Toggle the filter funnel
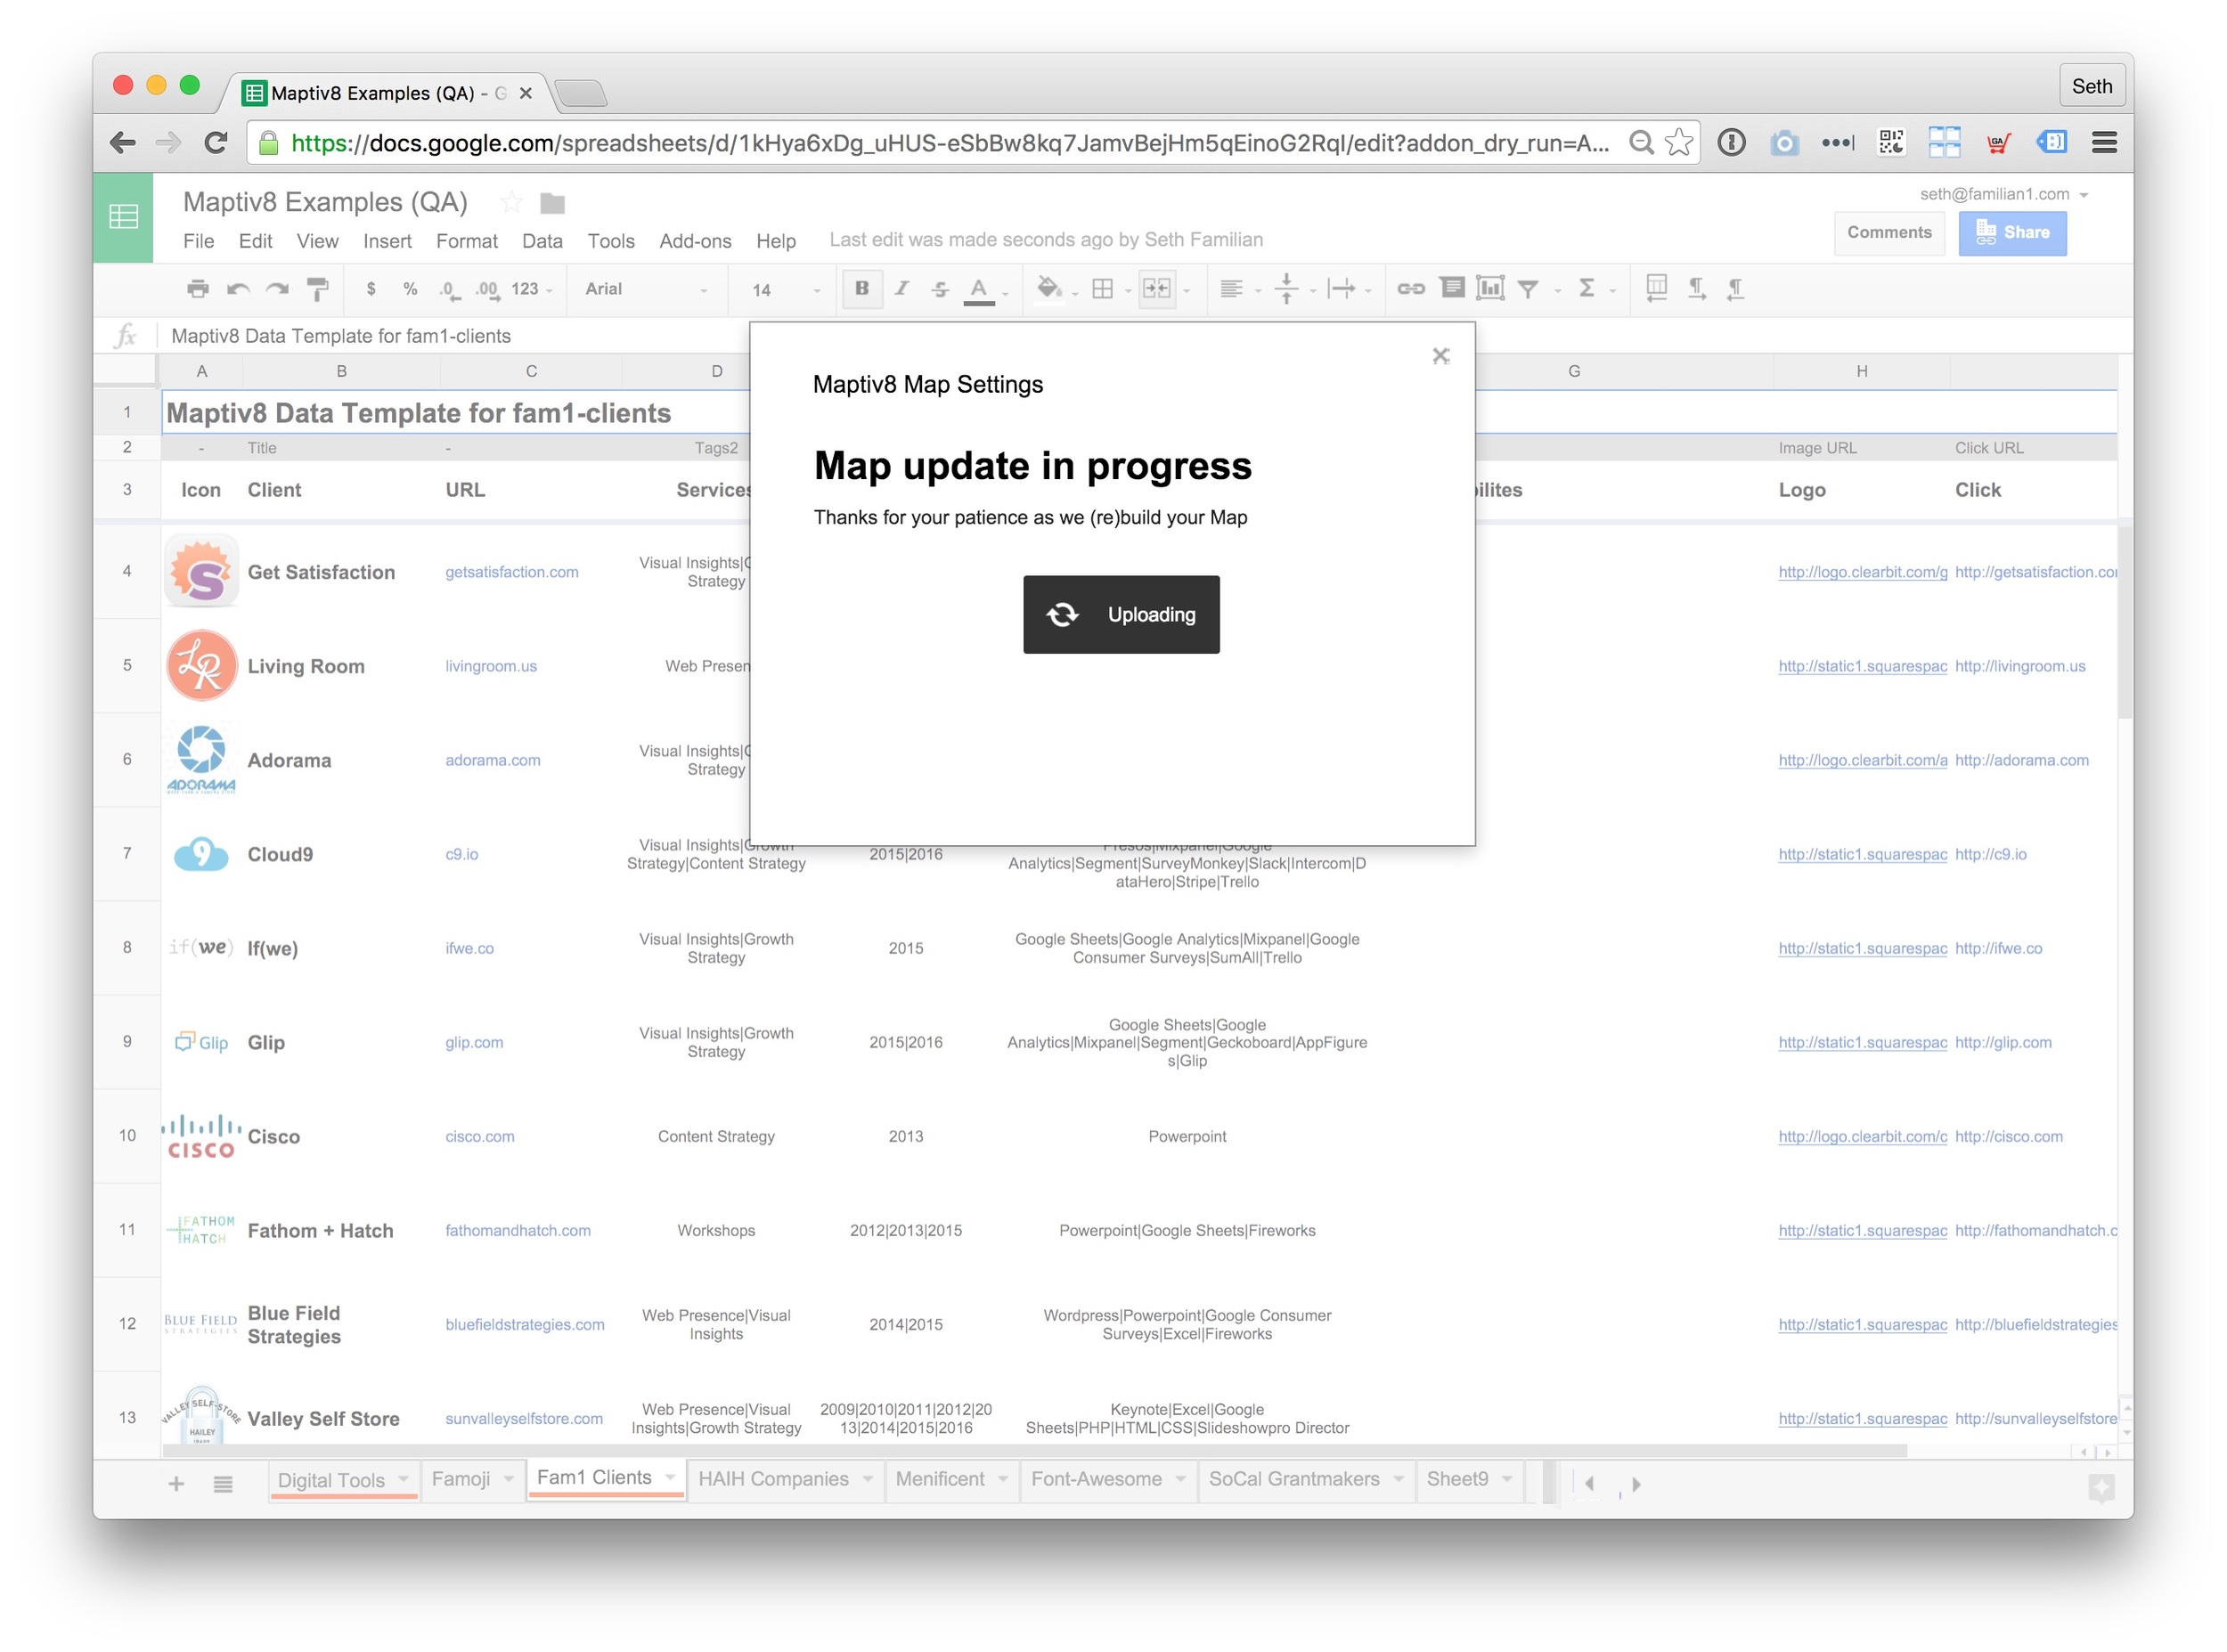Viewport: 2227px width, 1652px height. (x=1528, y=290)
